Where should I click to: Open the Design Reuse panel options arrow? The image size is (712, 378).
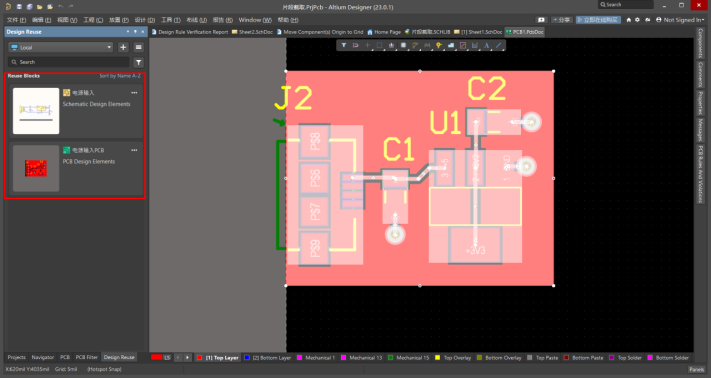pos(128,32)
